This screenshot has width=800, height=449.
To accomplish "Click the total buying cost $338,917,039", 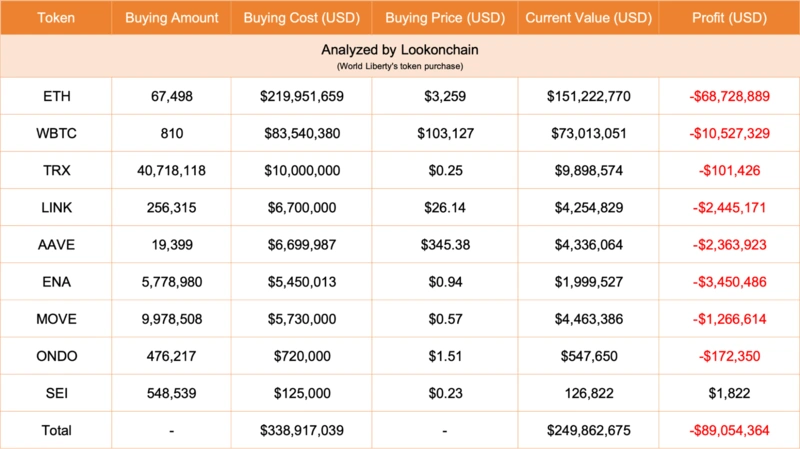I will tap(301, 430).
